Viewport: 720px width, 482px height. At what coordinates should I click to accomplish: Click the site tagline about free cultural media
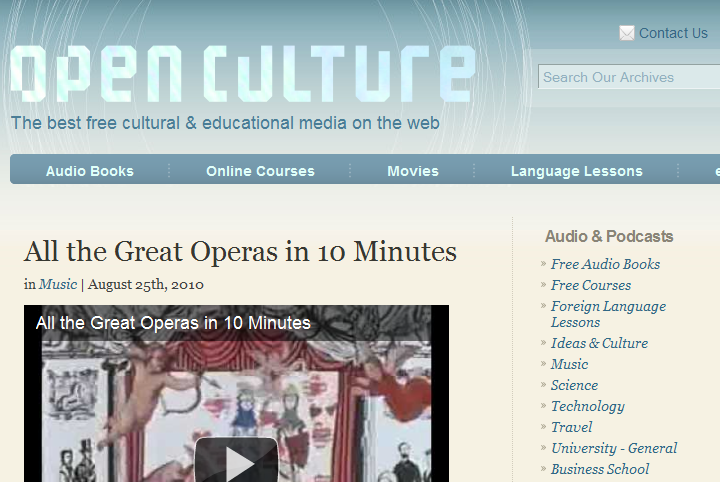pos(225,123)
